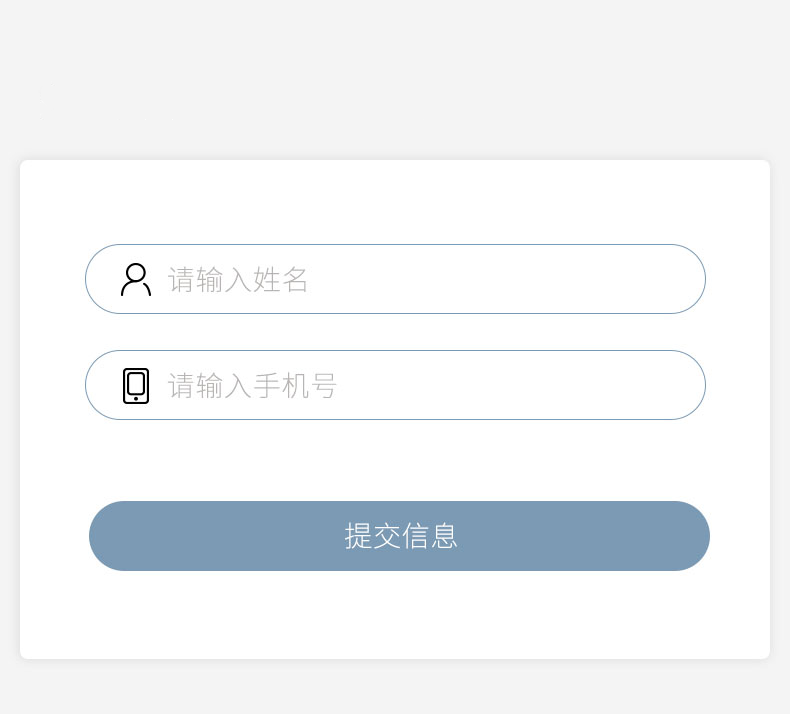Click the 提交信息 label text
Screen dimensions: 790x714
coord(401,536)
